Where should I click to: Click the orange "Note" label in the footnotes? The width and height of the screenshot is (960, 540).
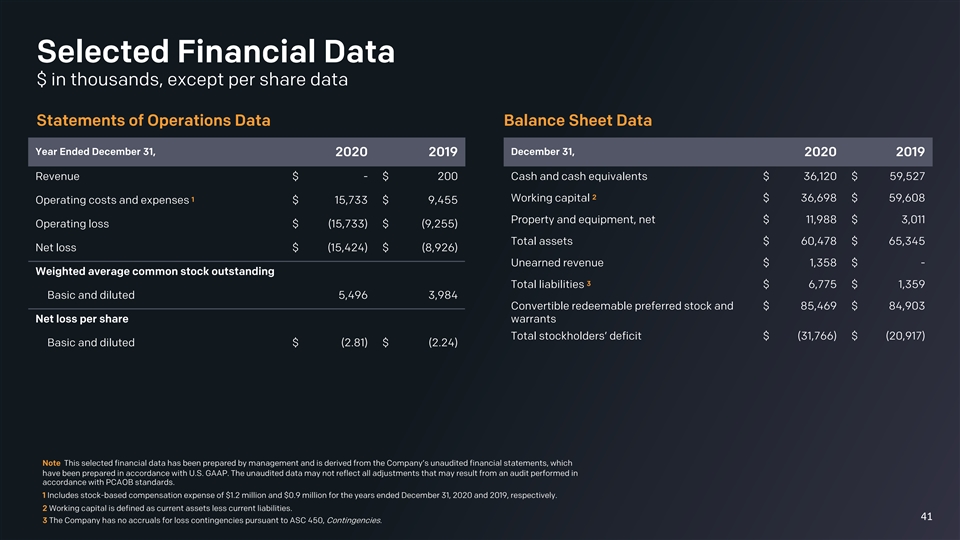click(x=51, y=463)
